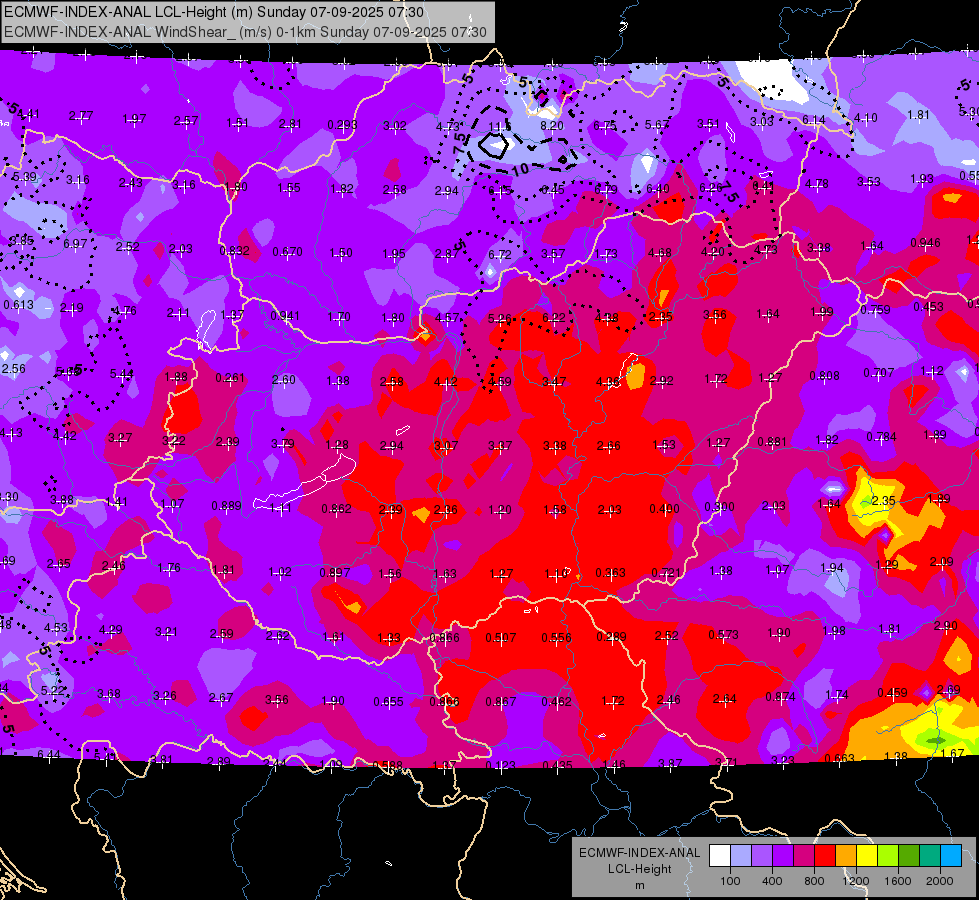
Task: Click the 0.453 grid value
Action: coord(928,307)
